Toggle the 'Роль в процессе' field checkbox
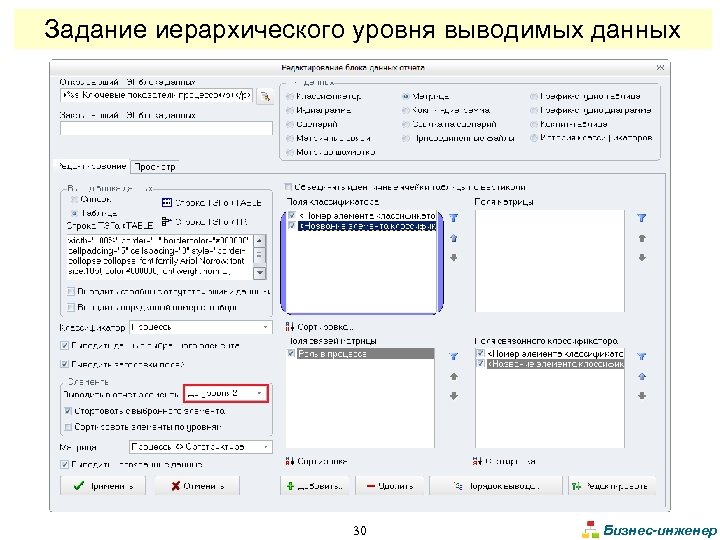The height and width of the screenshot is (540, 720). [291, 354]
